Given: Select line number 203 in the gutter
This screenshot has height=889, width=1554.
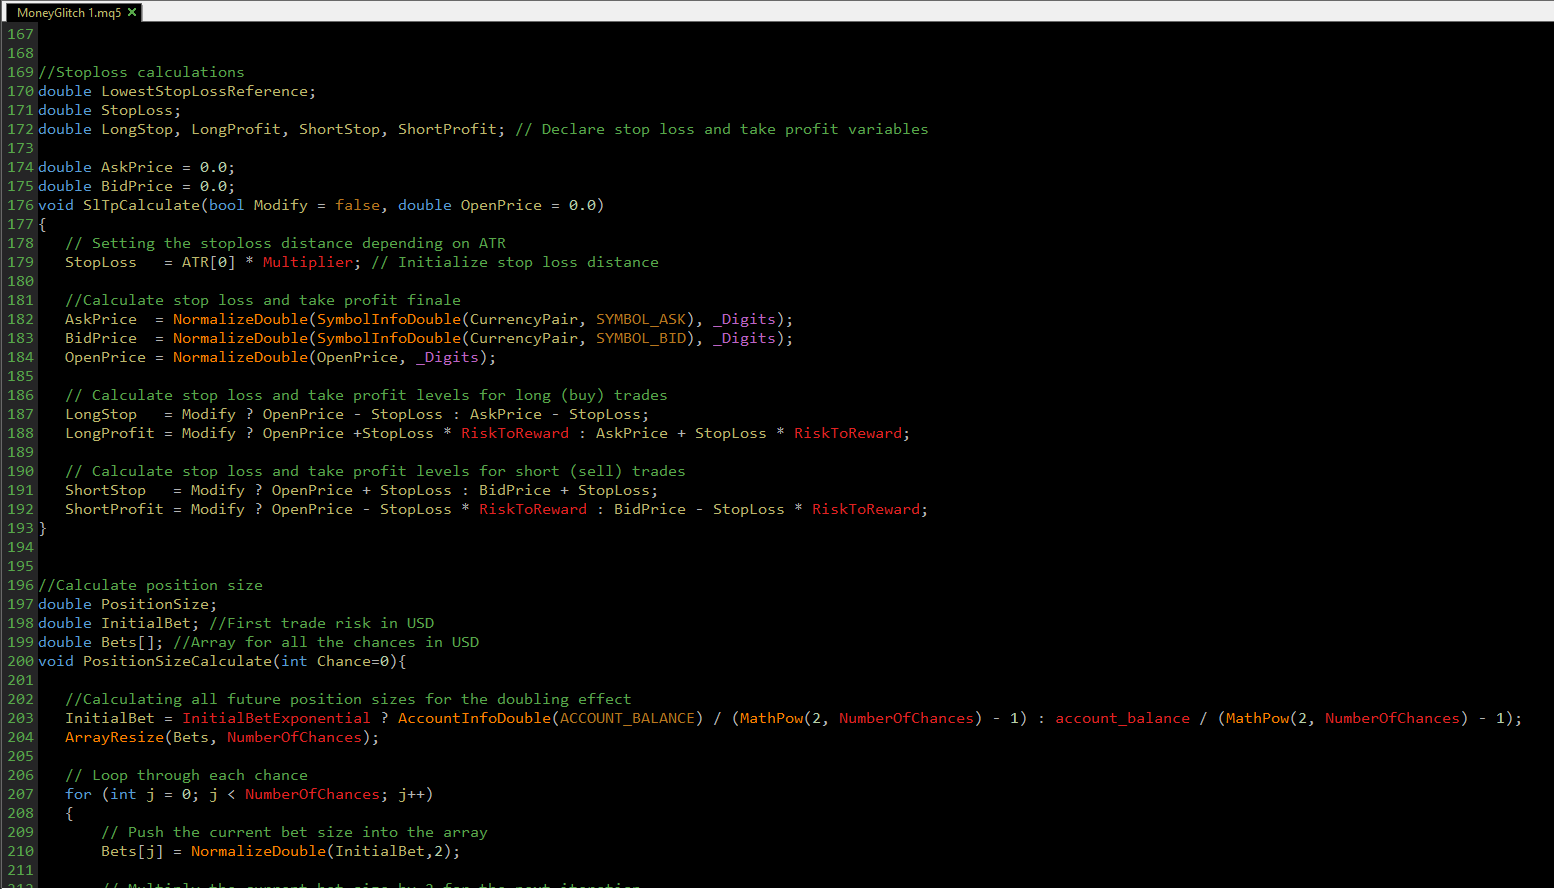Looking at the screenshot, I should pyautogui.click(x=19, y=718).
